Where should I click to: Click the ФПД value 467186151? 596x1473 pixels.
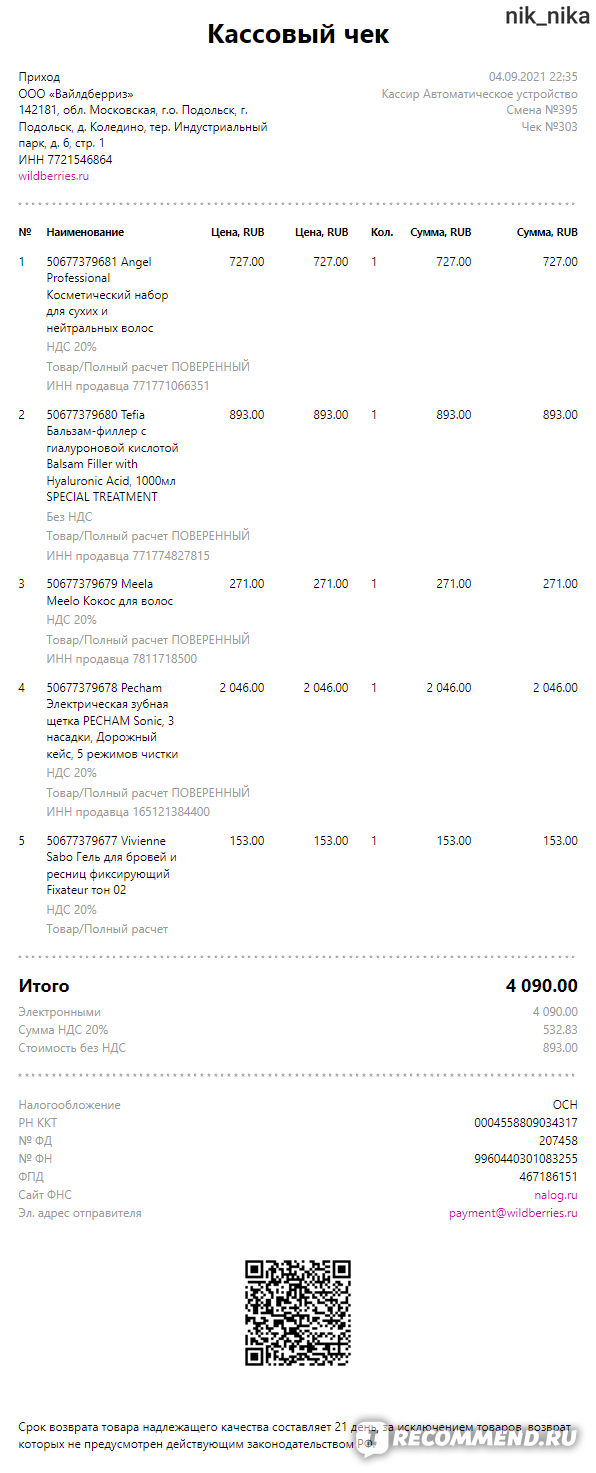click(548, 1177)
